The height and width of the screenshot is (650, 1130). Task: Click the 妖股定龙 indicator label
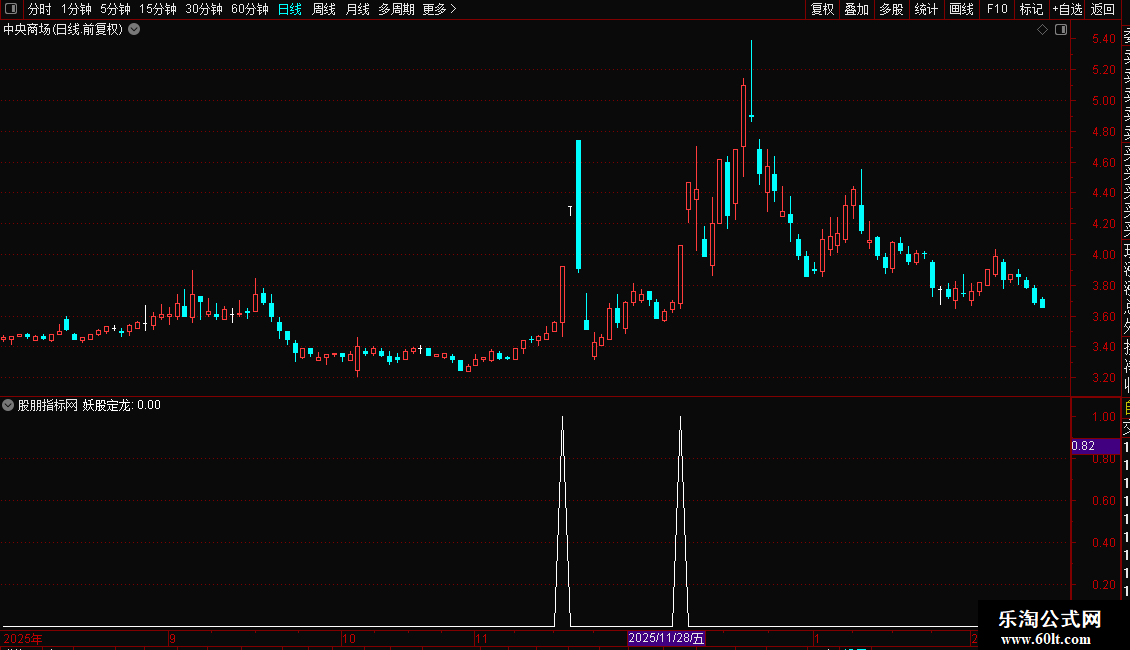coord(107,405)
